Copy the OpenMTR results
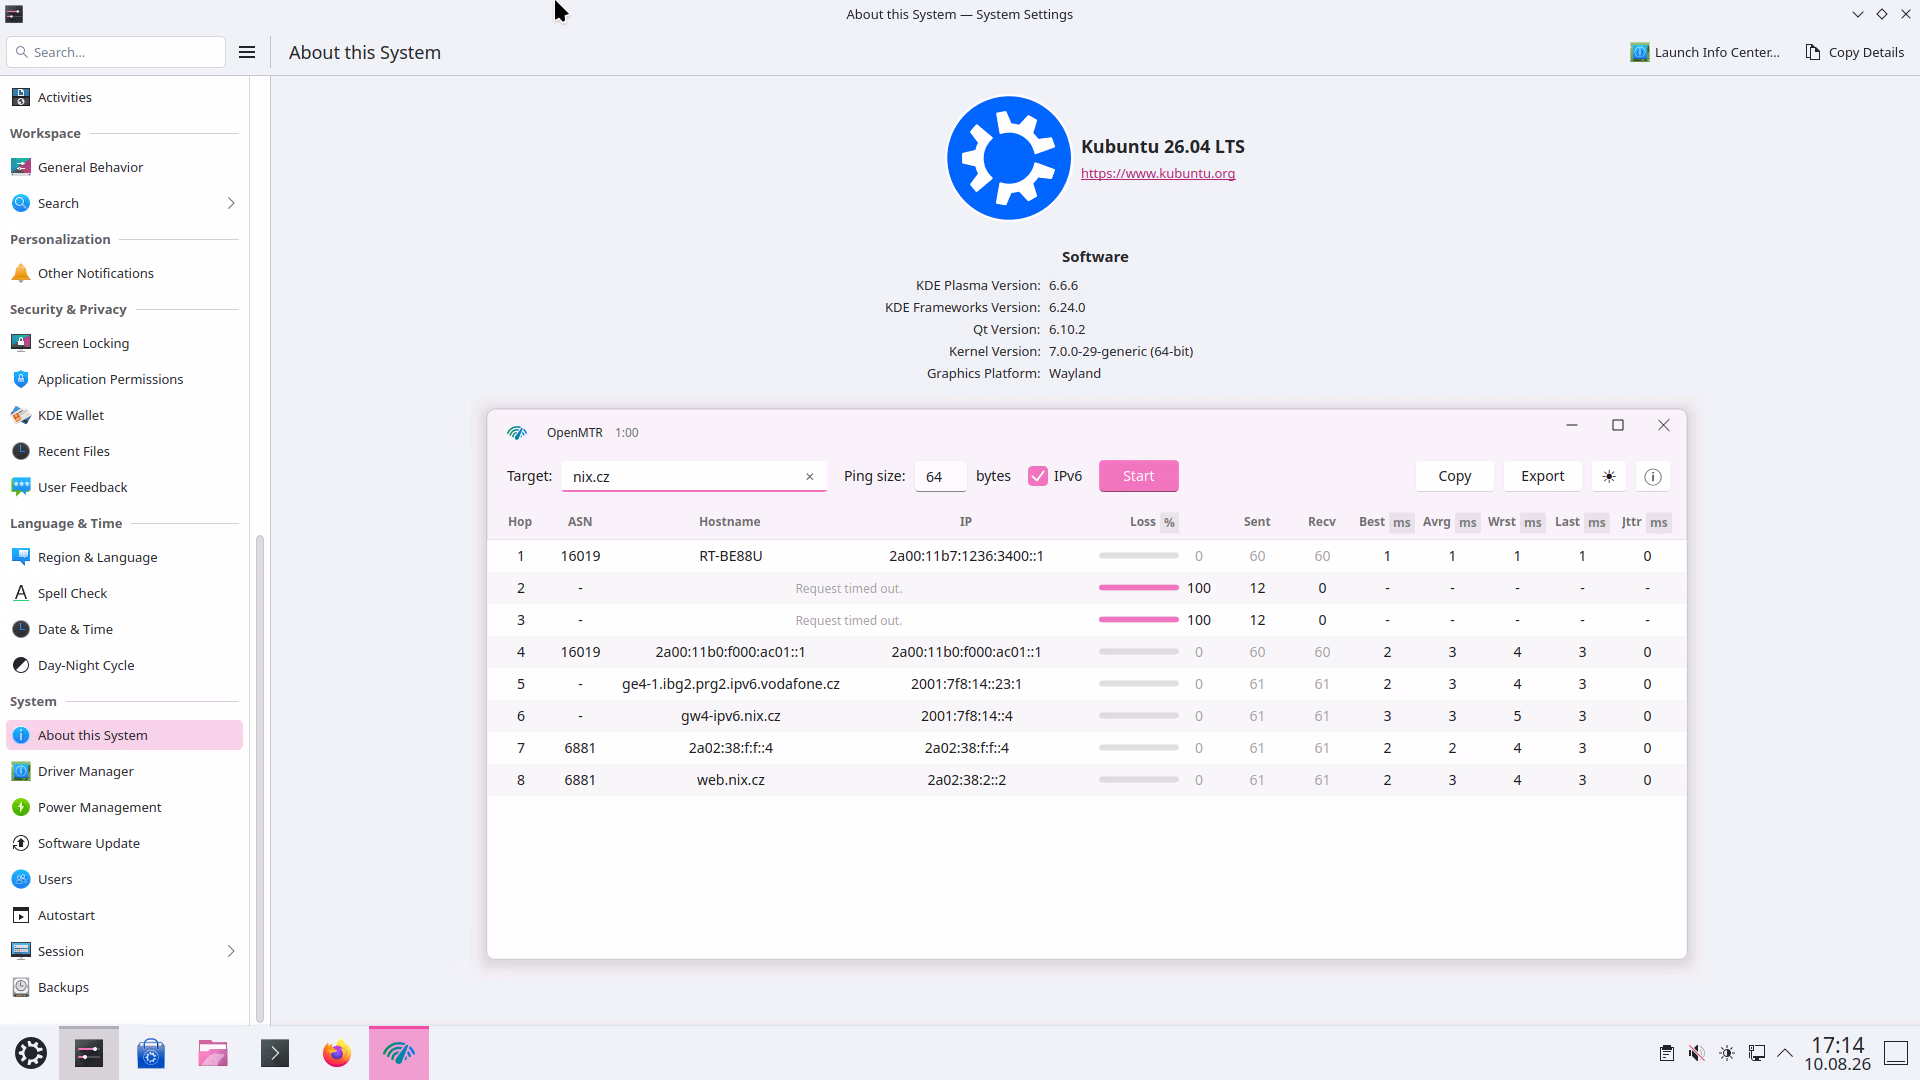Viewport: 1920px width, 1080px height. [1455, 476]
